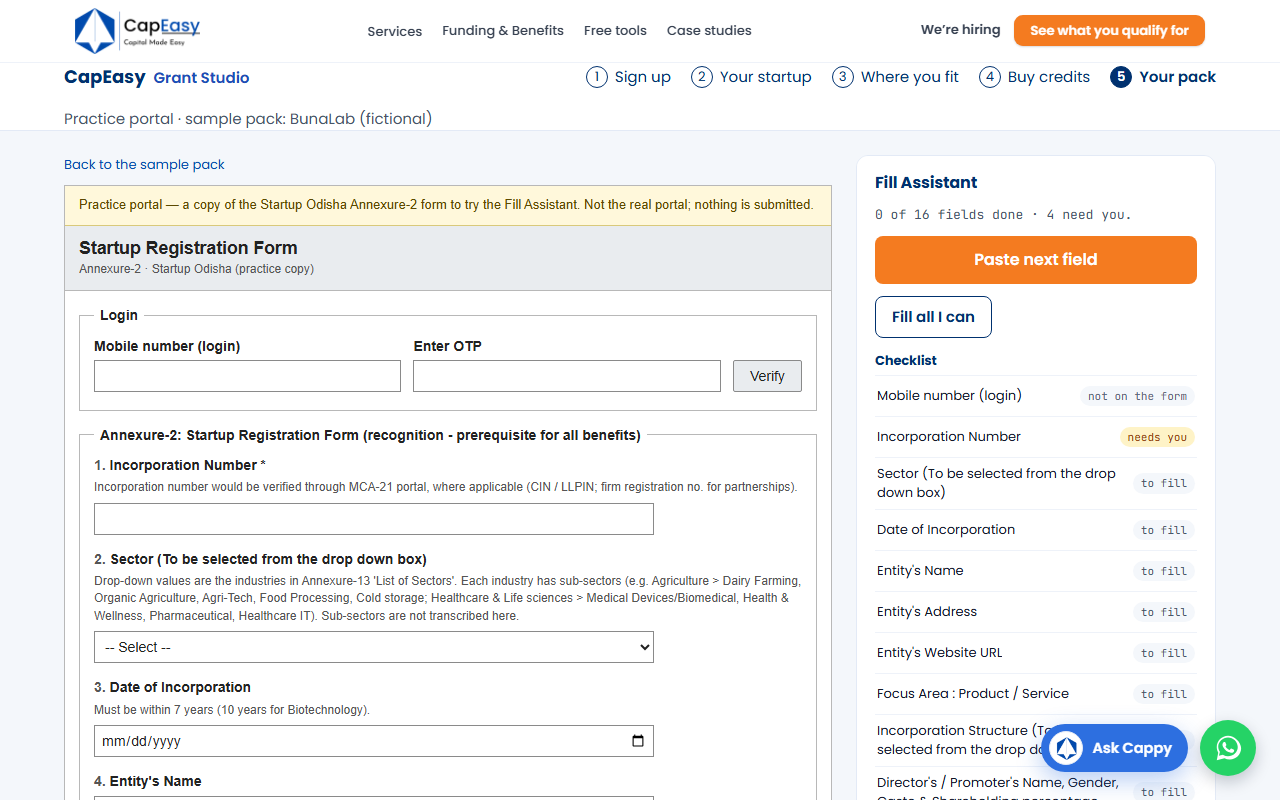Click the Verify OTP button
Screen dimensions: 1280x800
(x=767, y=376)
